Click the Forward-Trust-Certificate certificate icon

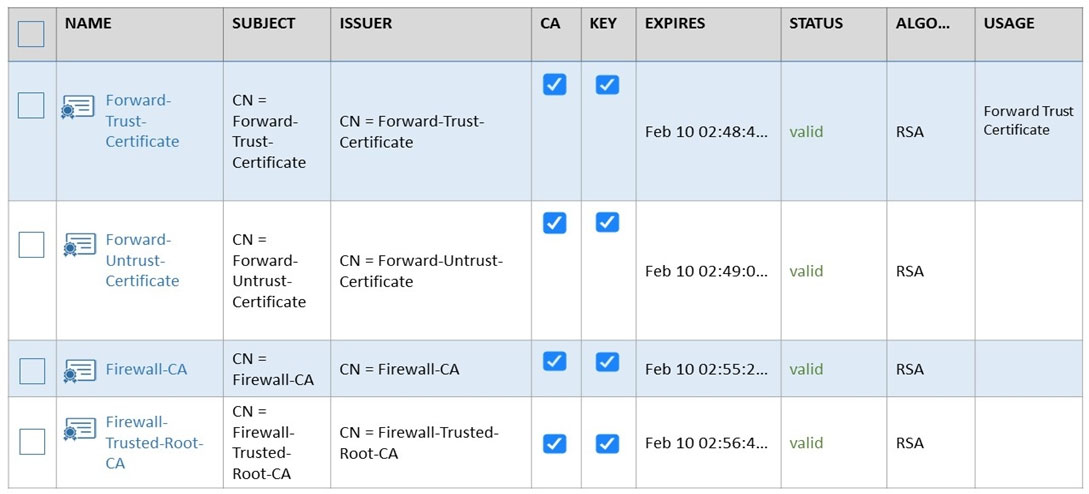tap(78, 108)
